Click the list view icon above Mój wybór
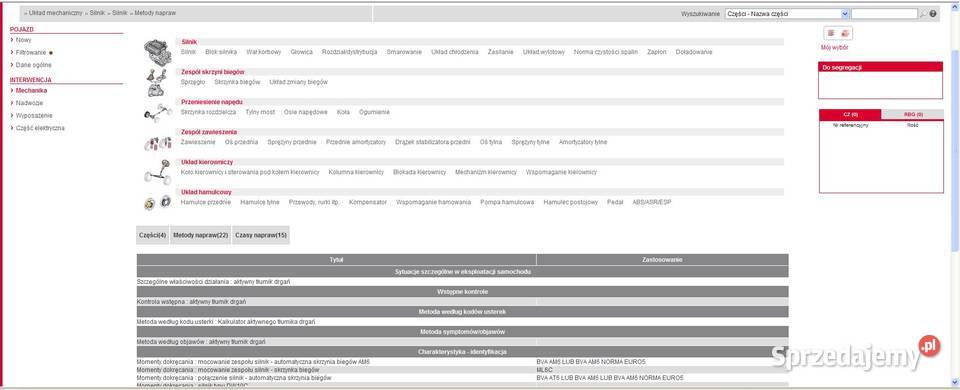The width and height of the screenshot is (960, 390). pyautogui.click(x=831, y=33)
